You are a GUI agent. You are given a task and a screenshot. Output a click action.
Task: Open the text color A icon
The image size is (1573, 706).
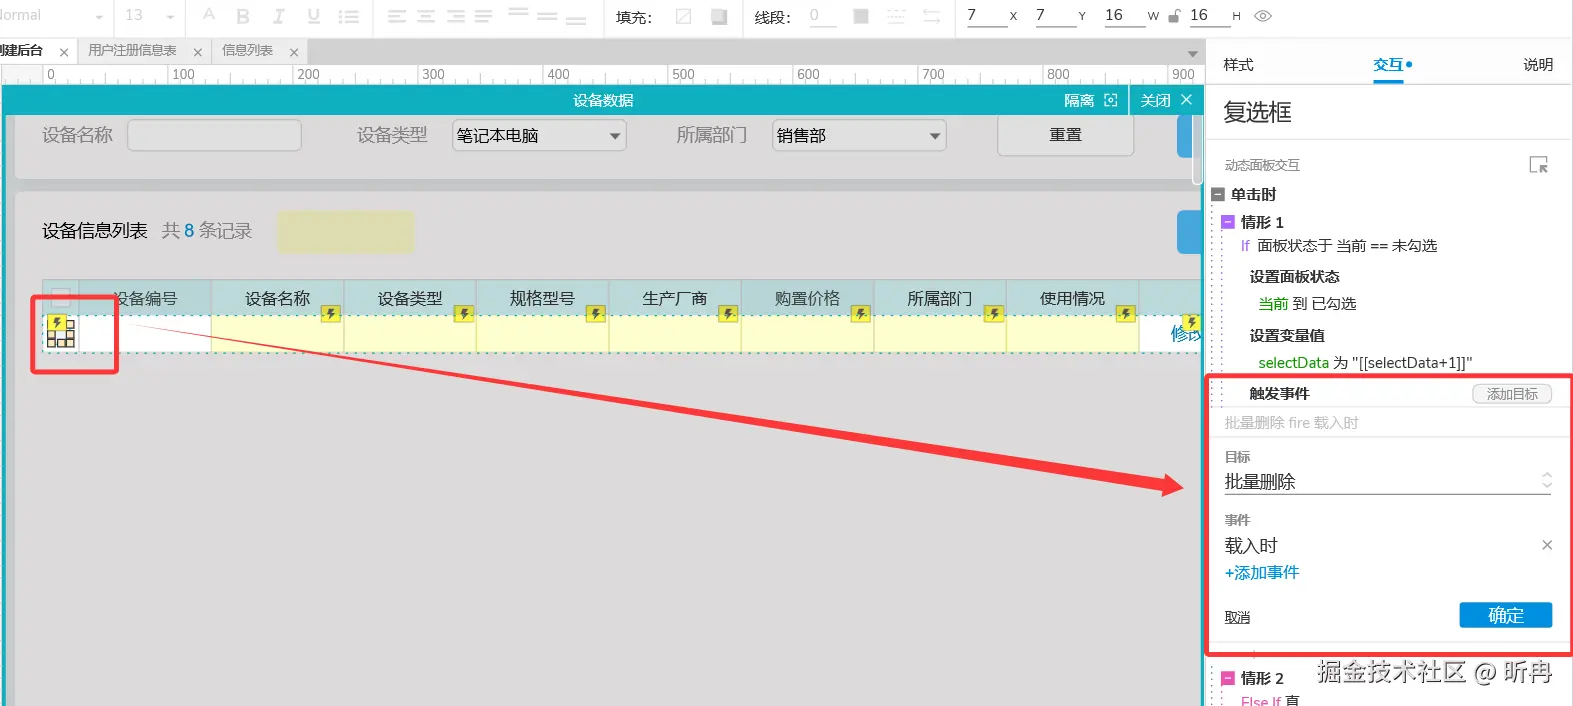[208, 15]
